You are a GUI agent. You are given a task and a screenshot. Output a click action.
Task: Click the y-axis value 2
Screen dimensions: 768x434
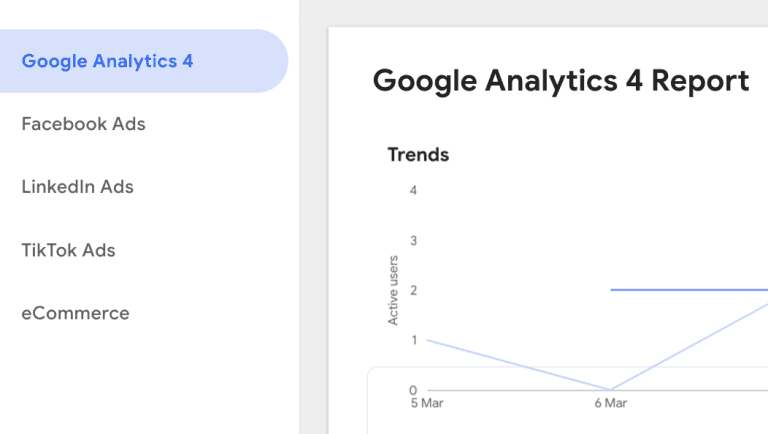[x=413, y=290]
